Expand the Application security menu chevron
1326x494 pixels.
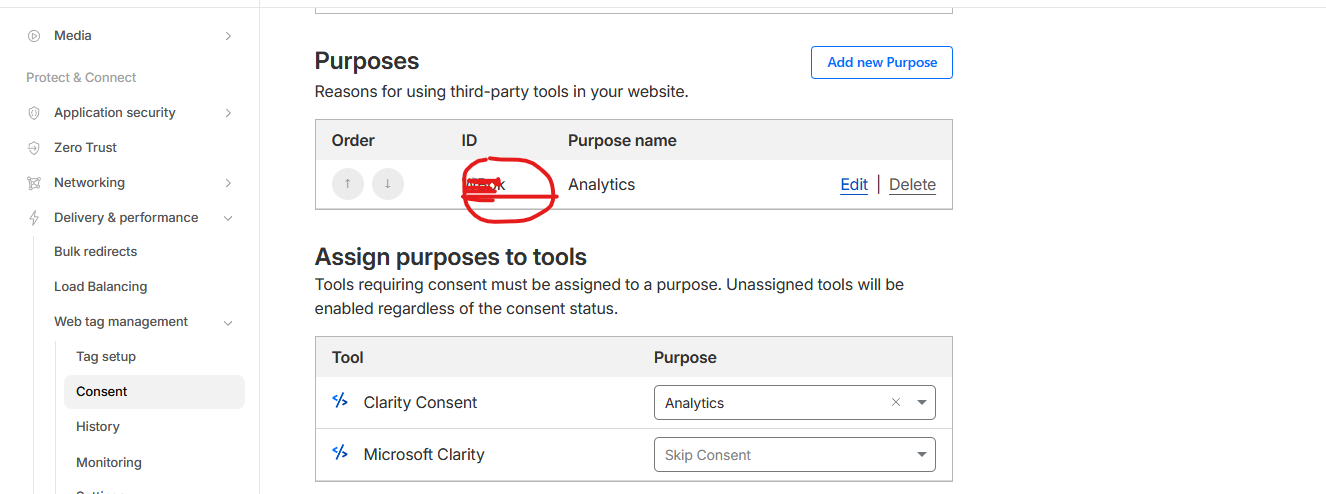pyautogui.click(x=228, y=113)
